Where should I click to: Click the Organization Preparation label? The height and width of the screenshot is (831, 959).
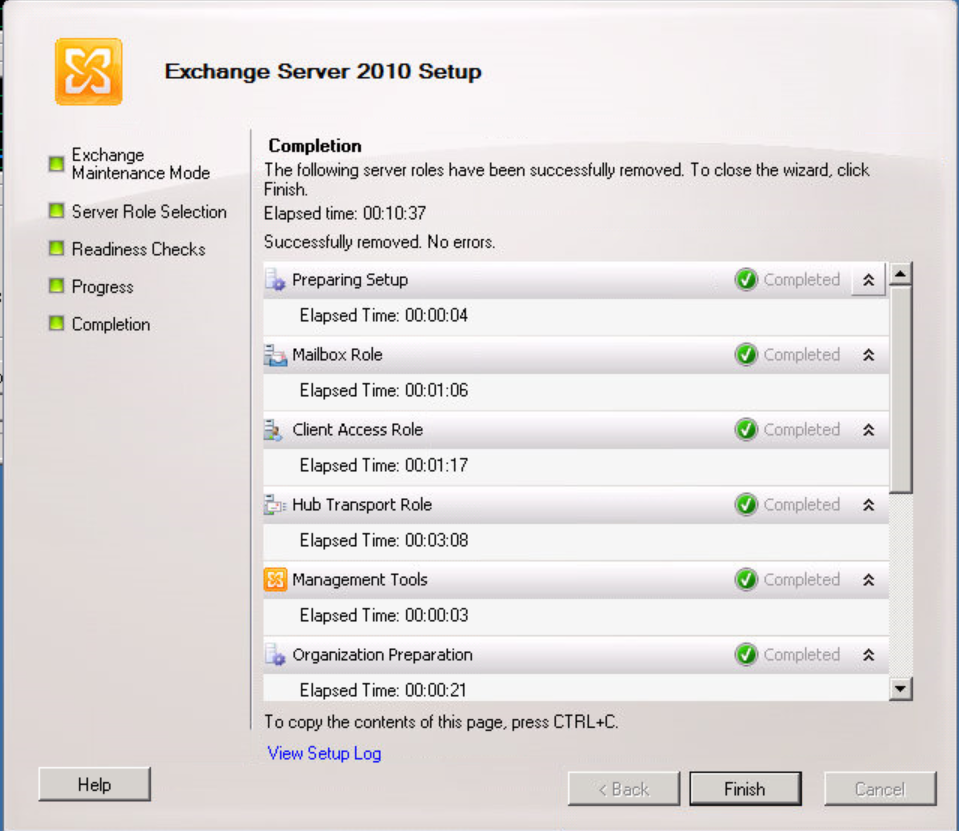point(382,655)
